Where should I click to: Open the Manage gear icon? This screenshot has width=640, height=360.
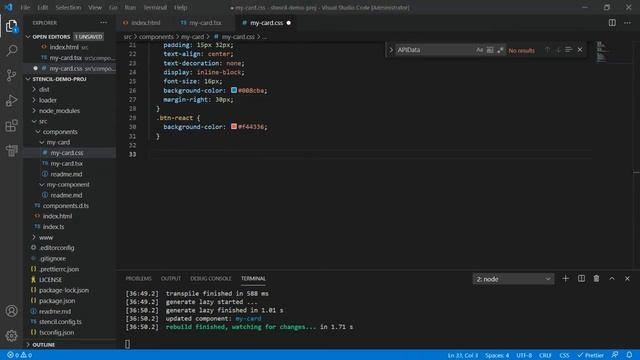coord(11,336)
